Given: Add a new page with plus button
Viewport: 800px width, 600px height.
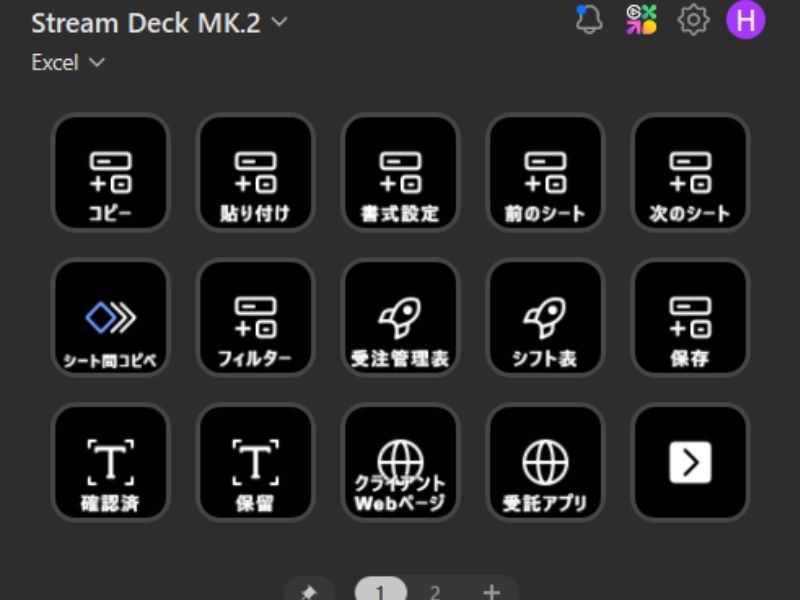Looking at the screenshot, I should tap(491, 591).
